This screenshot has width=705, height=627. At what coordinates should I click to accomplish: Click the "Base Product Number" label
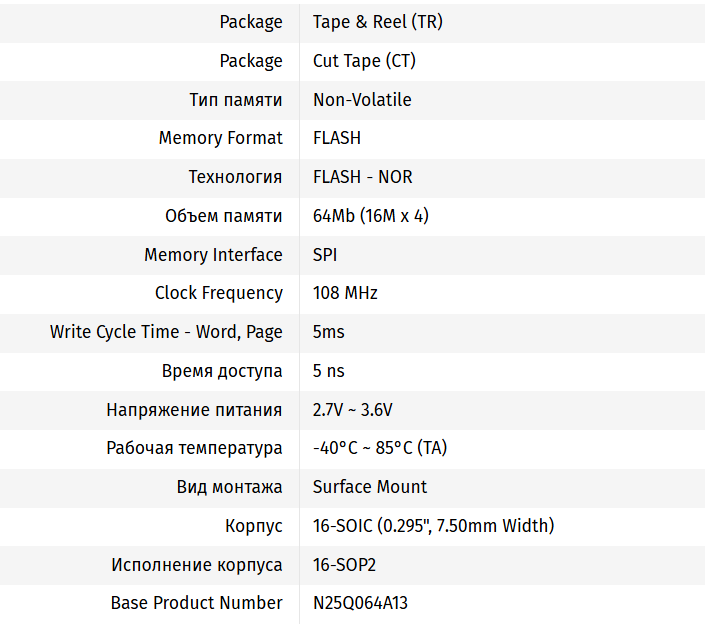click(196, 603)
